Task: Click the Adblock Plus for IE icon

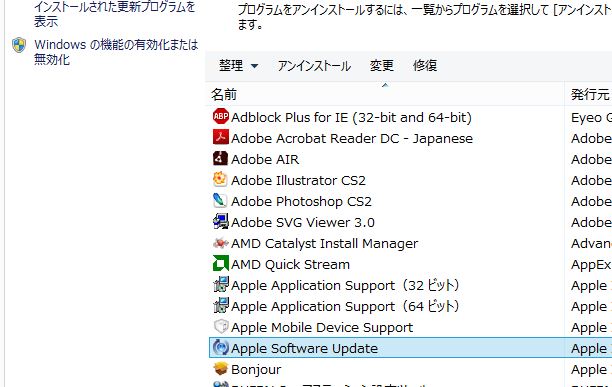Action: 221,117
